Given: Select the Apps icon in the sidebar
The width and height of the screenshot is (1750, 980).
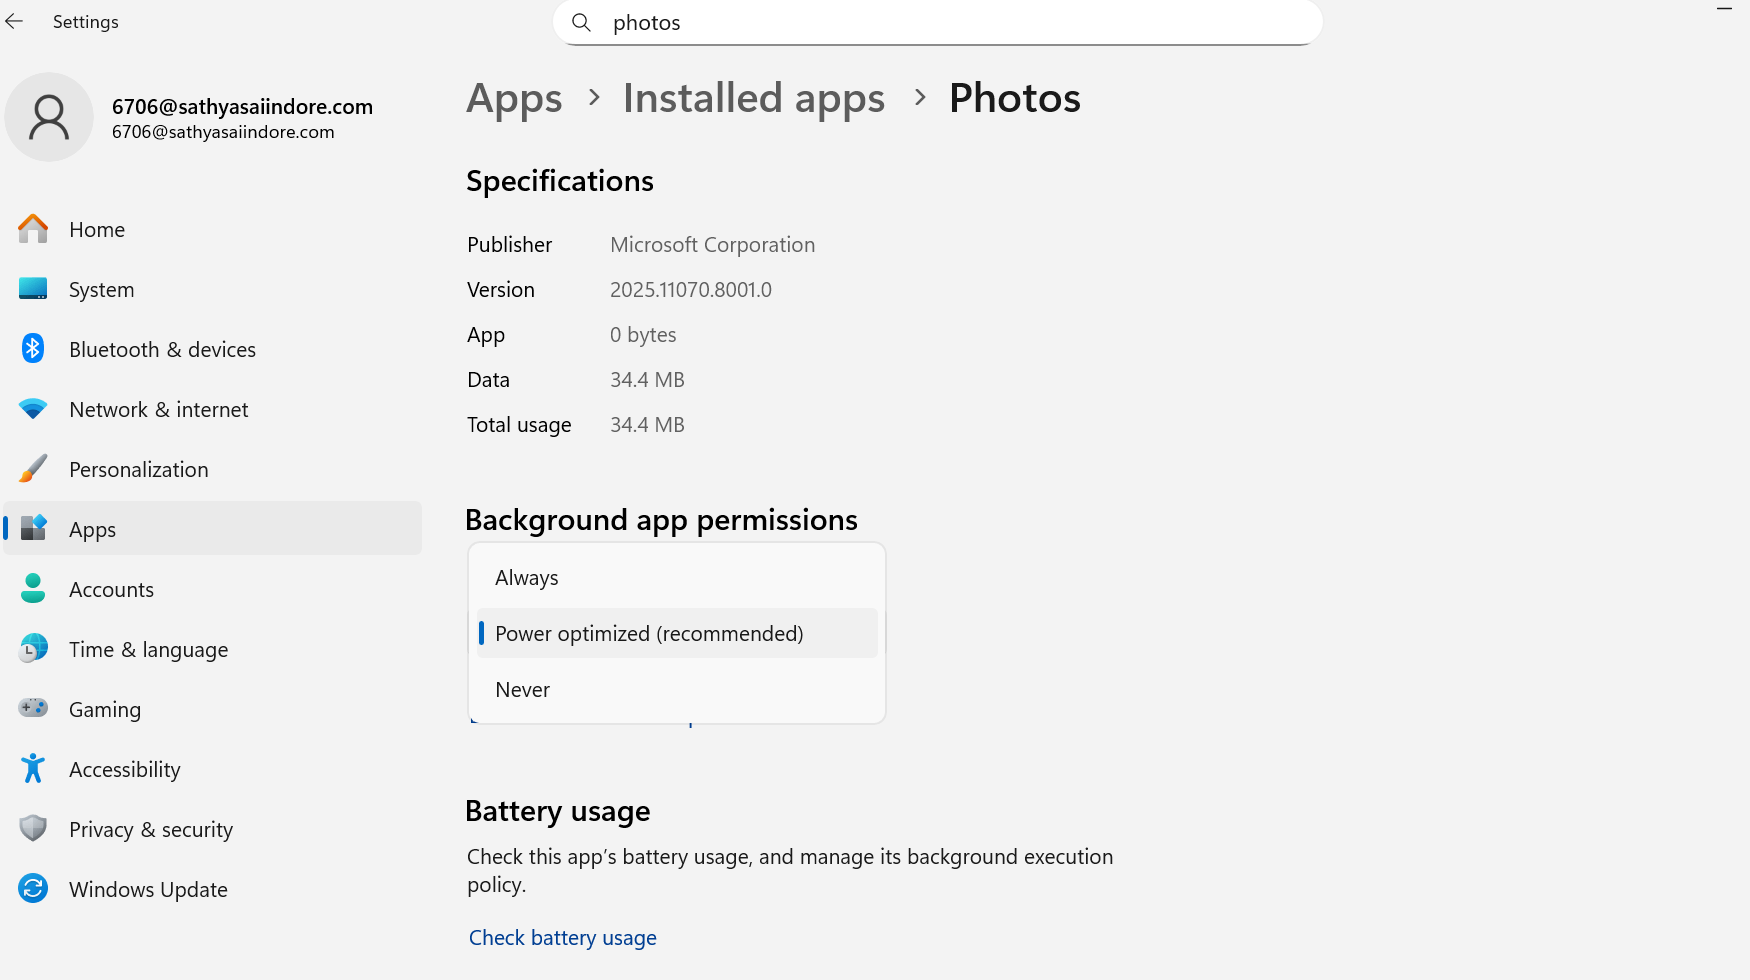Looking at the screenshot, I should 33,529.
